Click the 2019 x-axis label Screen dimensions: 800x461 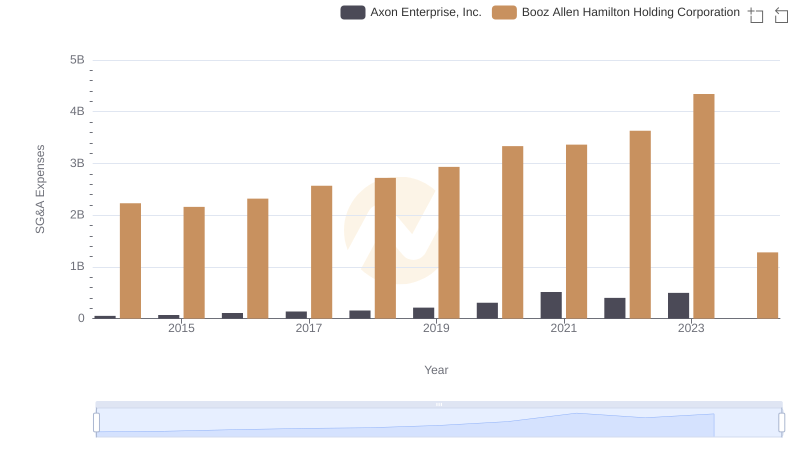click(x=436, y=328)
